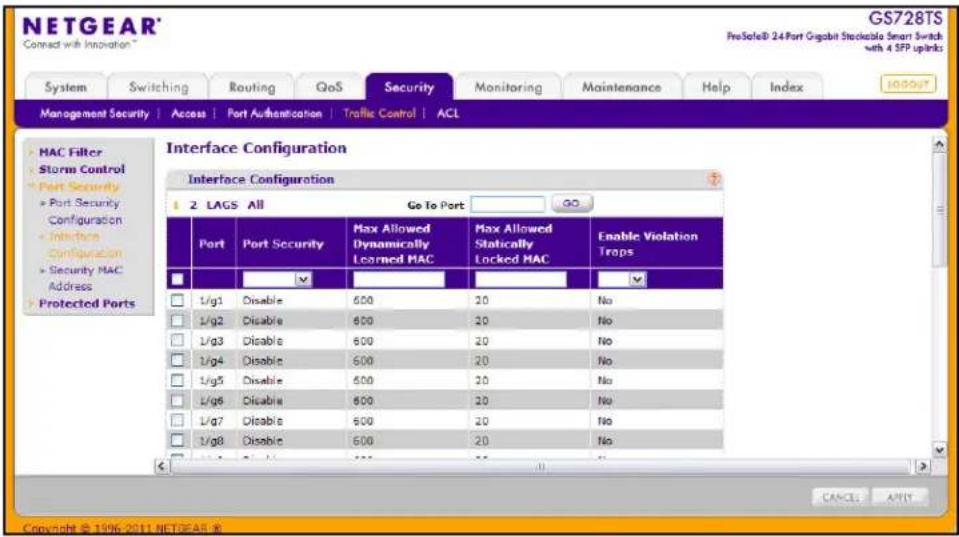
Task: Select Storm Control in the sidebar
Action: coord(81,169)
